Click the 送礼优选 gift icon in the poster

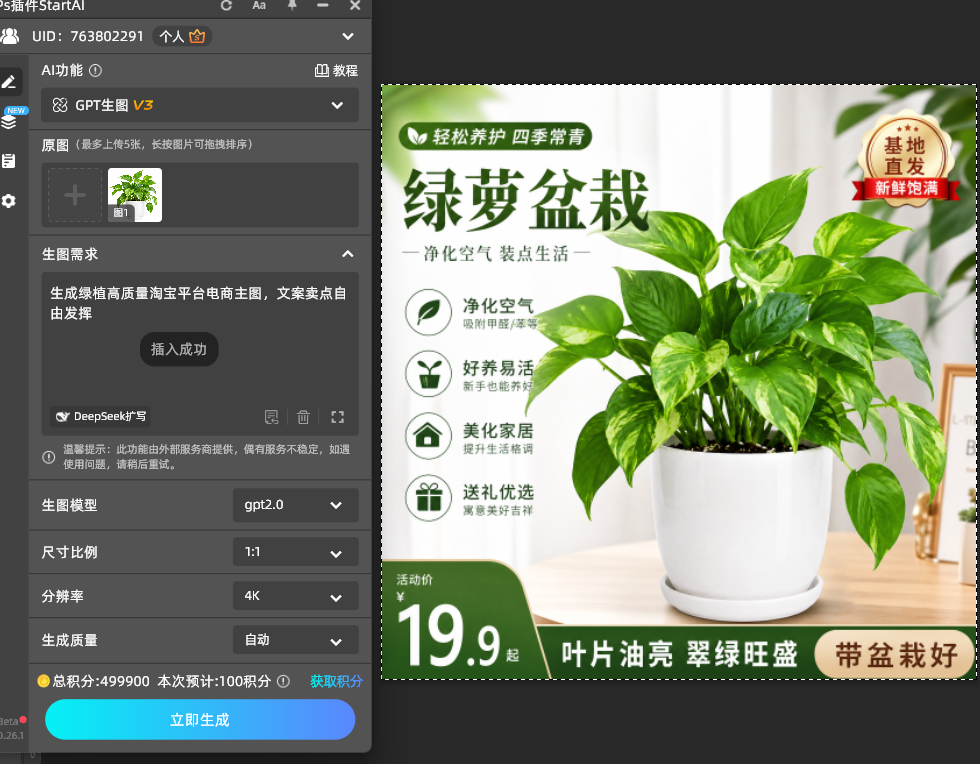pyautogui.click(x=428, y=498)
